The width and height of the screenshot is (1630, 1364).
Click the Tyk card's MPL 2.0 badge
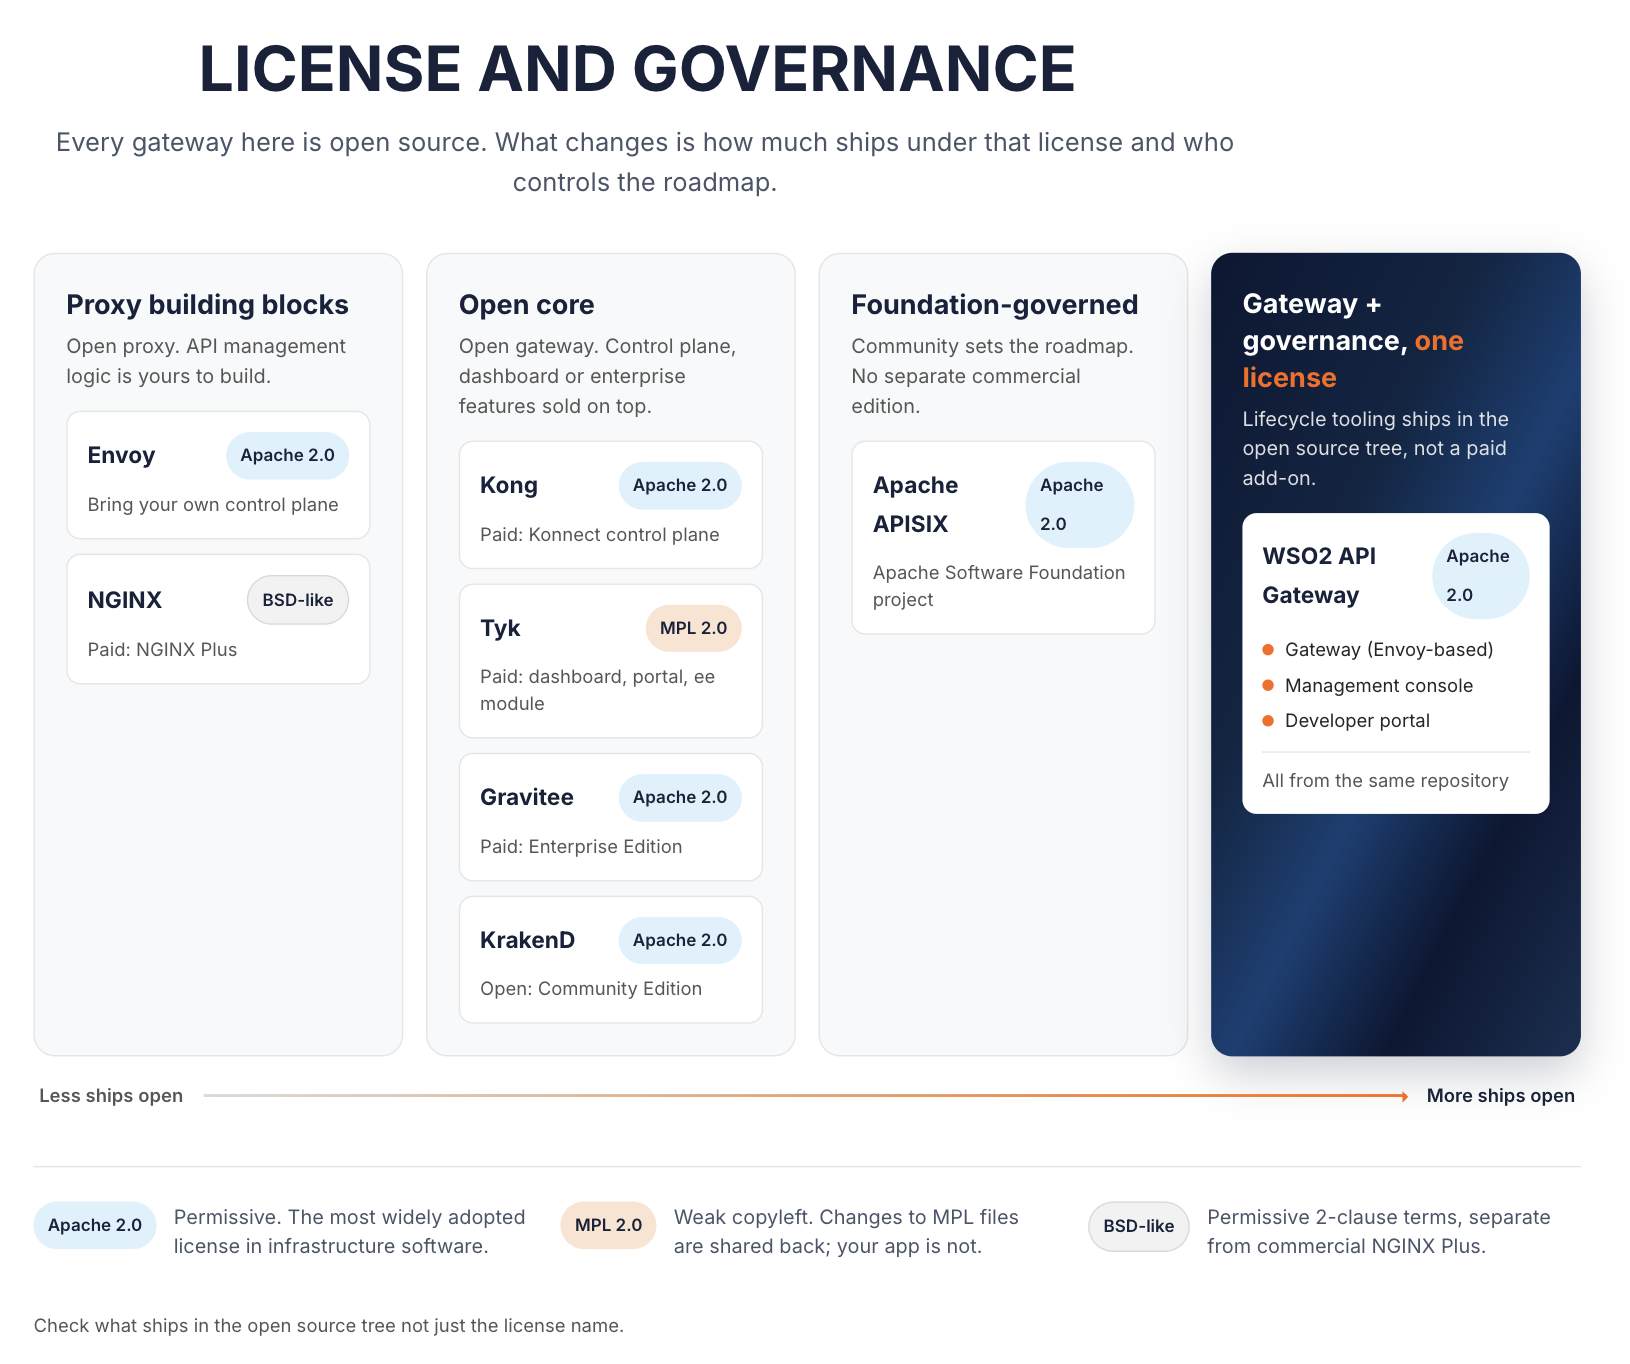coord(694,628)
